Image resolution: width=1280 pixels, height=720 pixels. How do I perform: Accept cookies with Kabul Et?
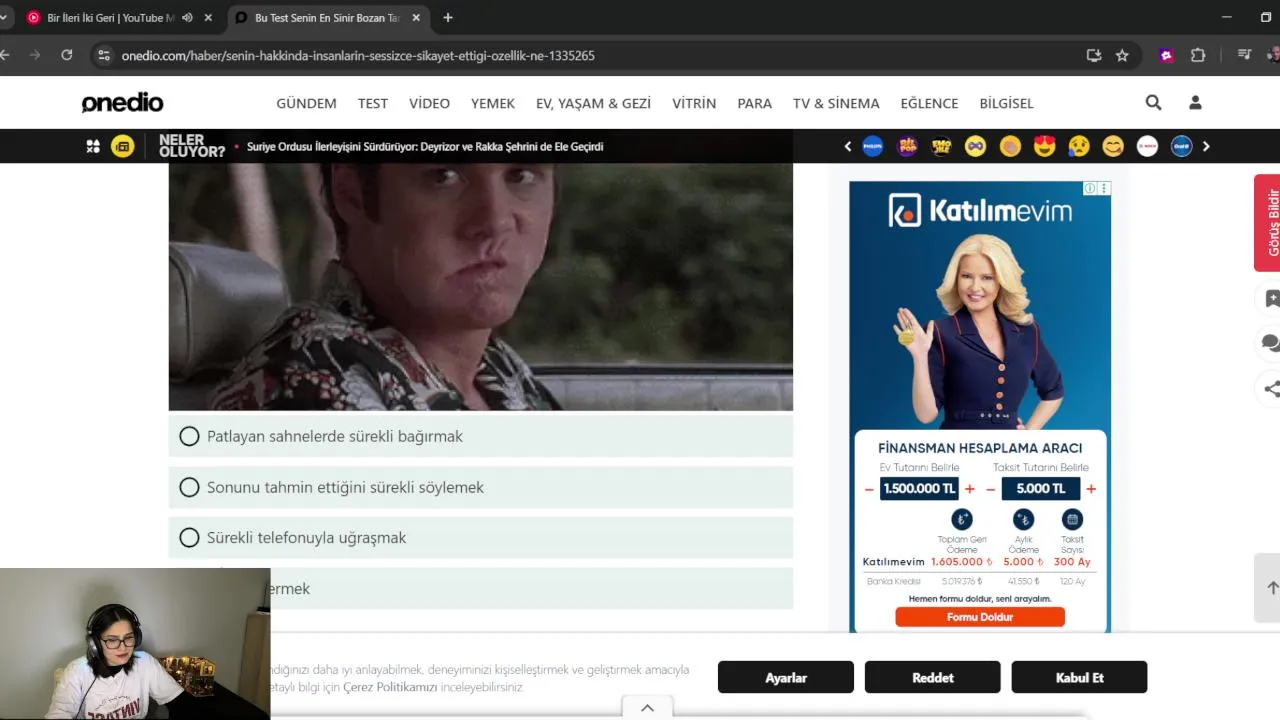coord(1079,677)
